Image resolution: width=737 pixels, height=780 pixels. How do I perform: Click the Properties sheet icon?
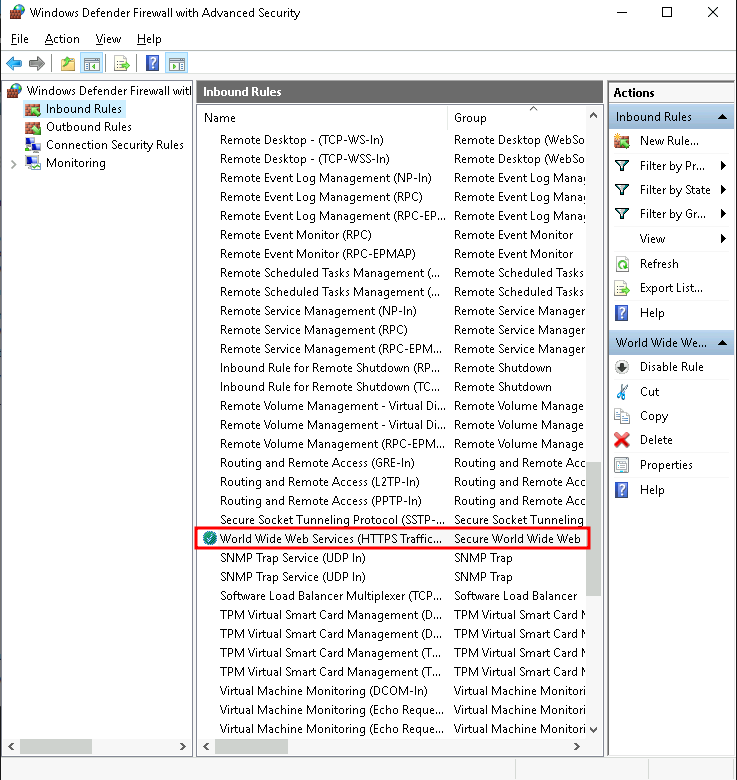click(x=622, y=465)
